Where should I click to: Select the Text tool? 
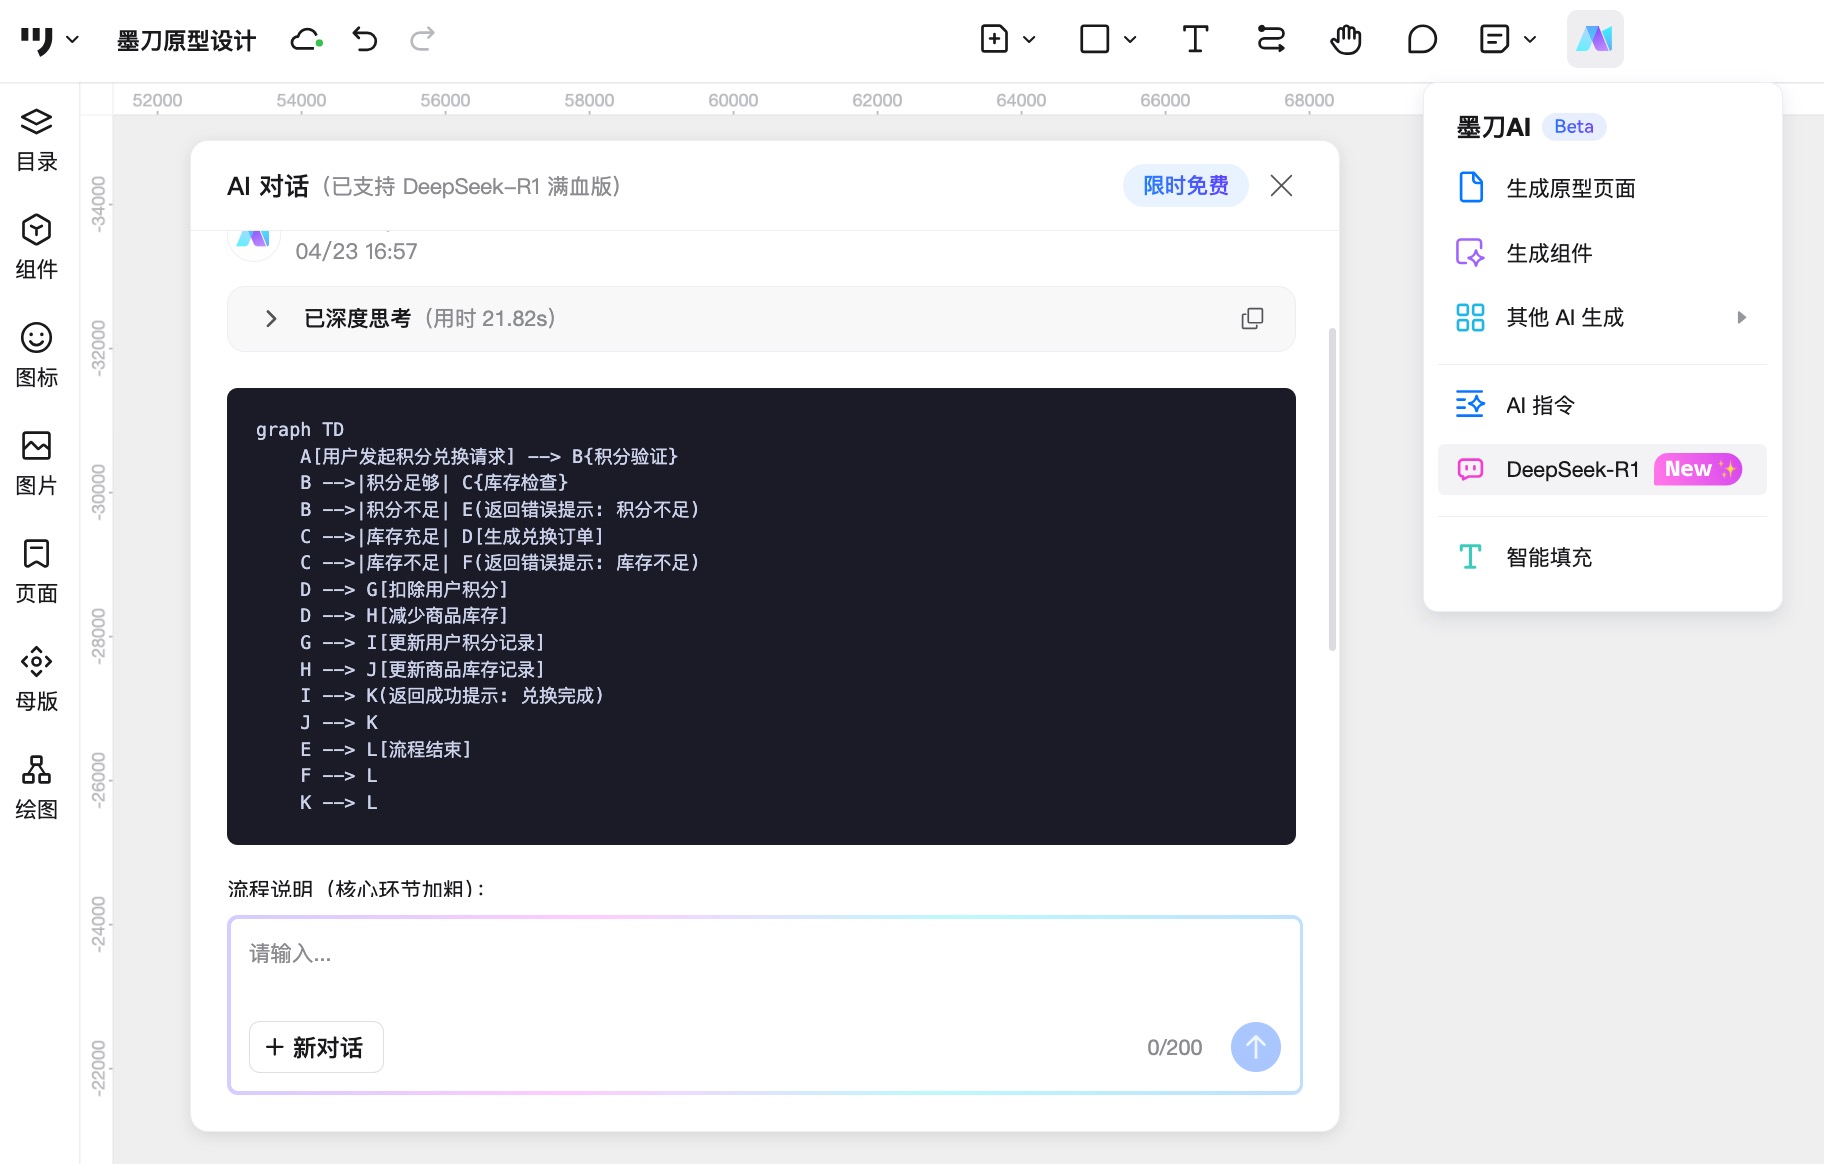click(x=1195, y=40)
